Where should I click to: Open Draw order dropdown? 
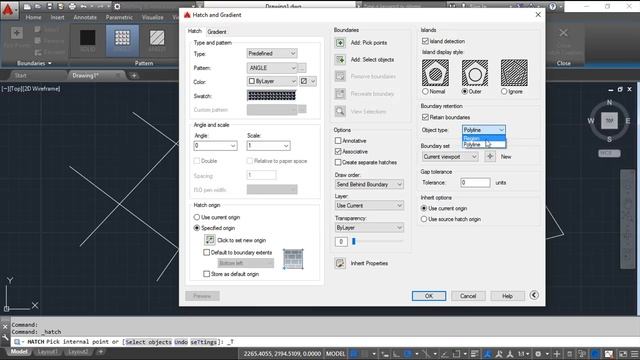(369, 184)
